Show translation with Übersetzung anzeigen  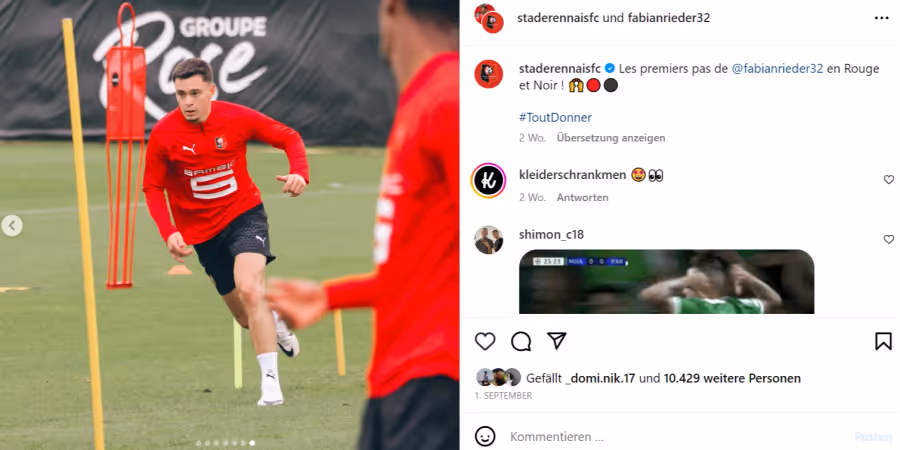[611, 138]
